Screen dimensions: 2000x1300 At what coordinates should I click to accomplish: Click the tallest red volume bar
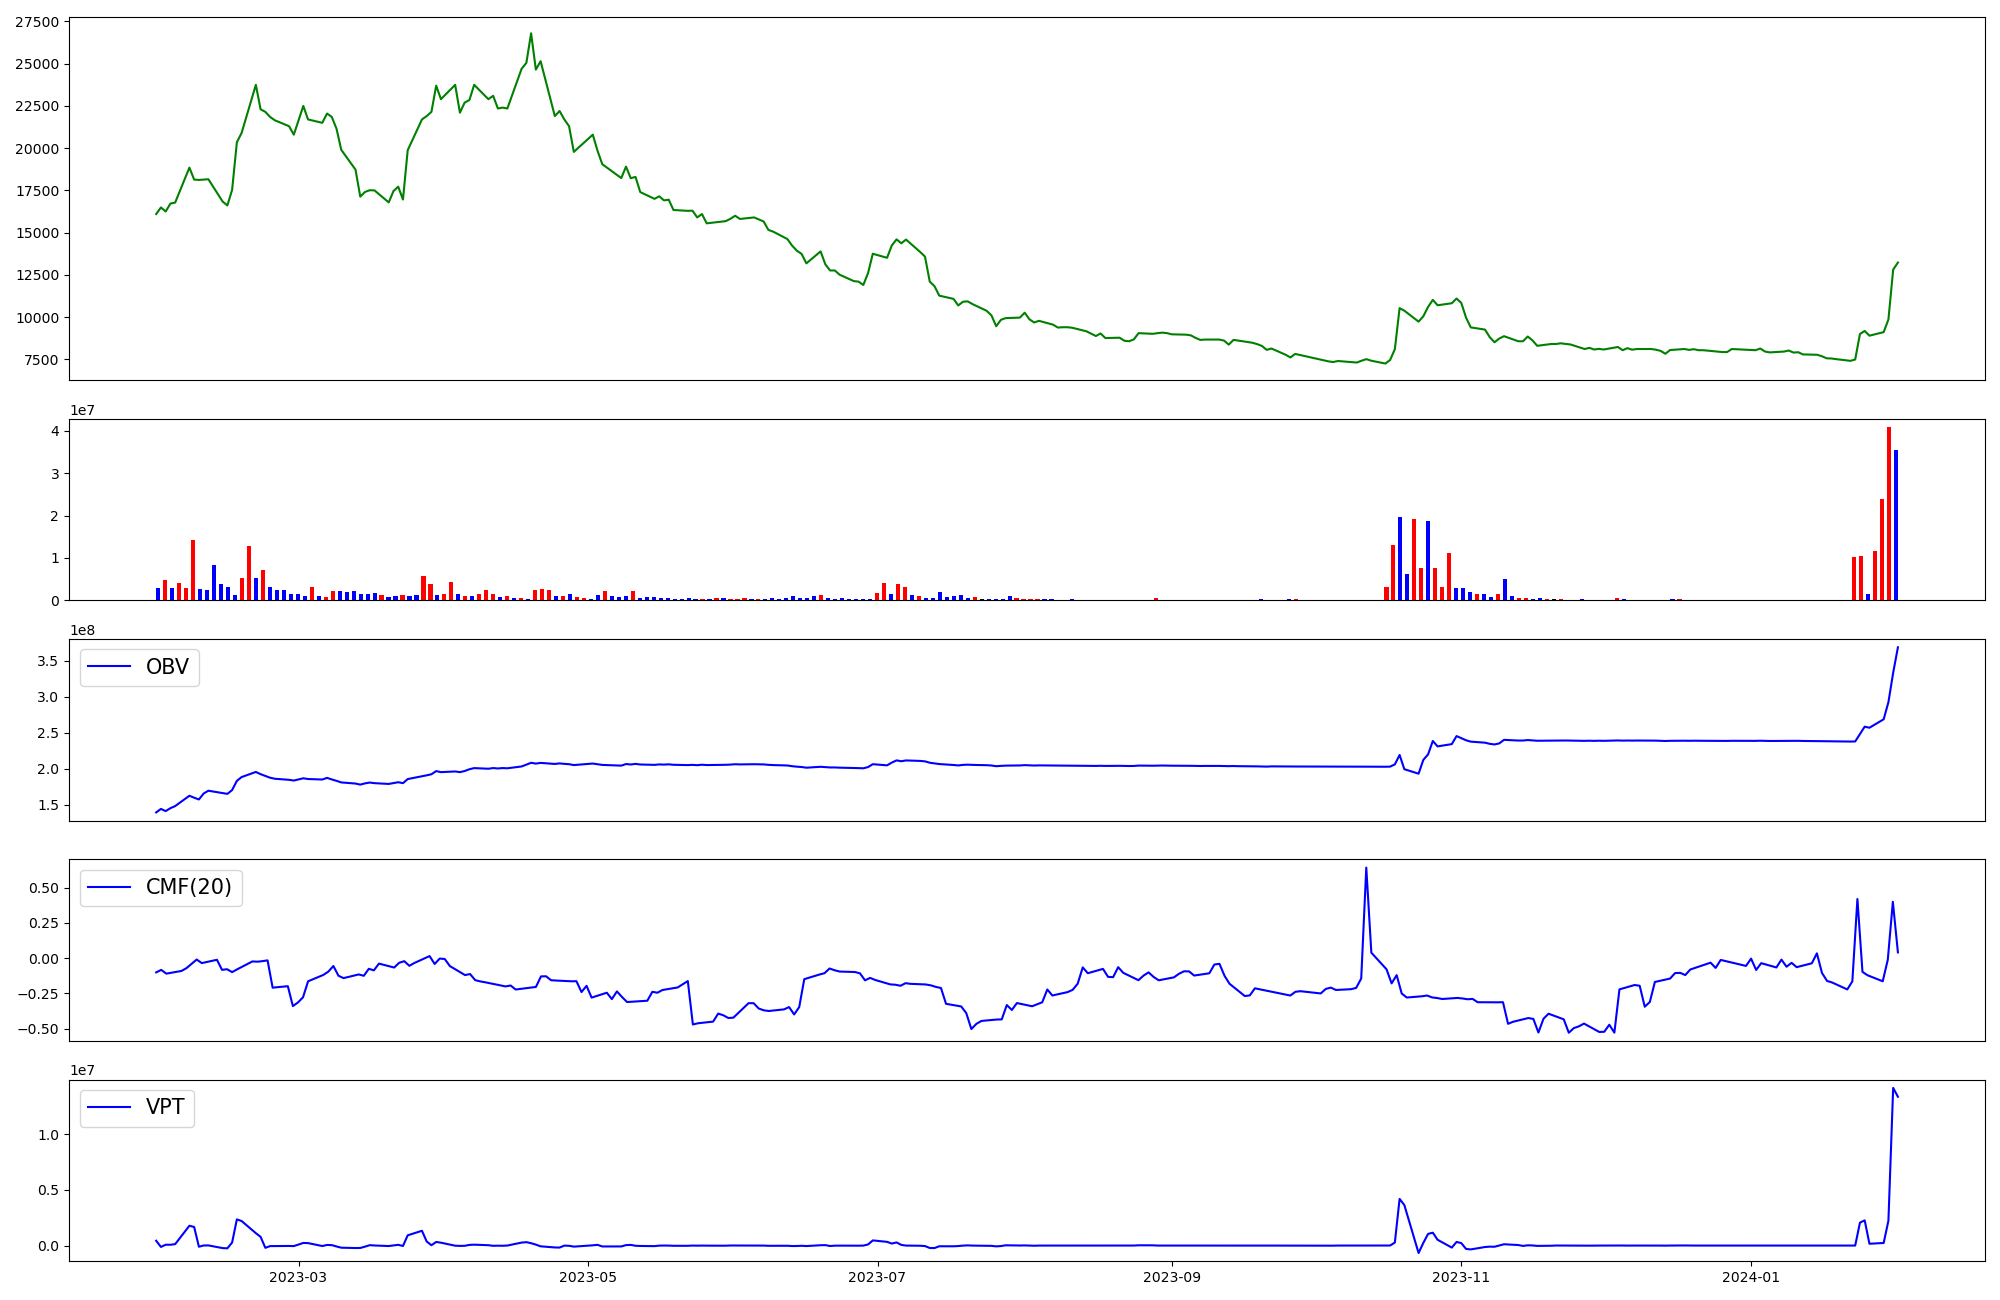(x=1889, y=513)
